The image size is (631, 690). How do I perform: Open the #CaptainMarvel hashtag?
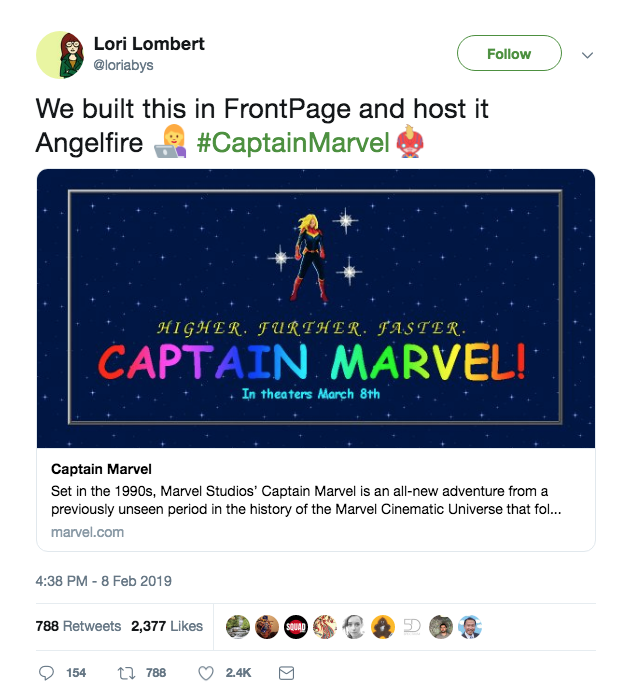[x=292, y=143]
